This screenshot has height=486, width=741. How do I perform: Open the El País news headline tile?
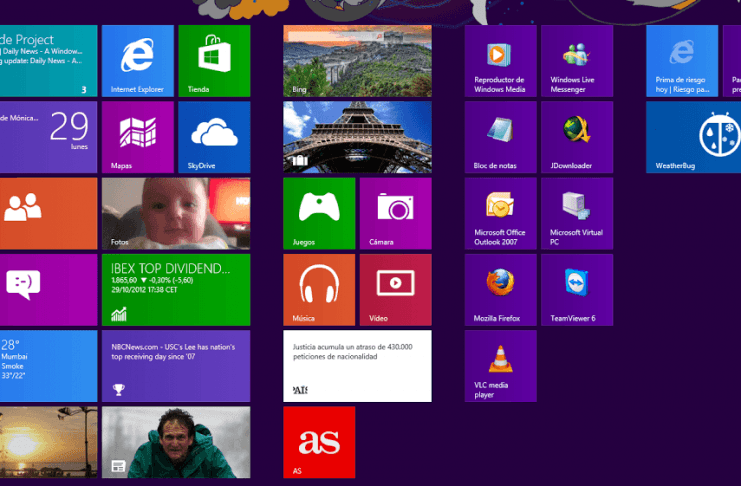pyautogui.click(x=357, y=366)
